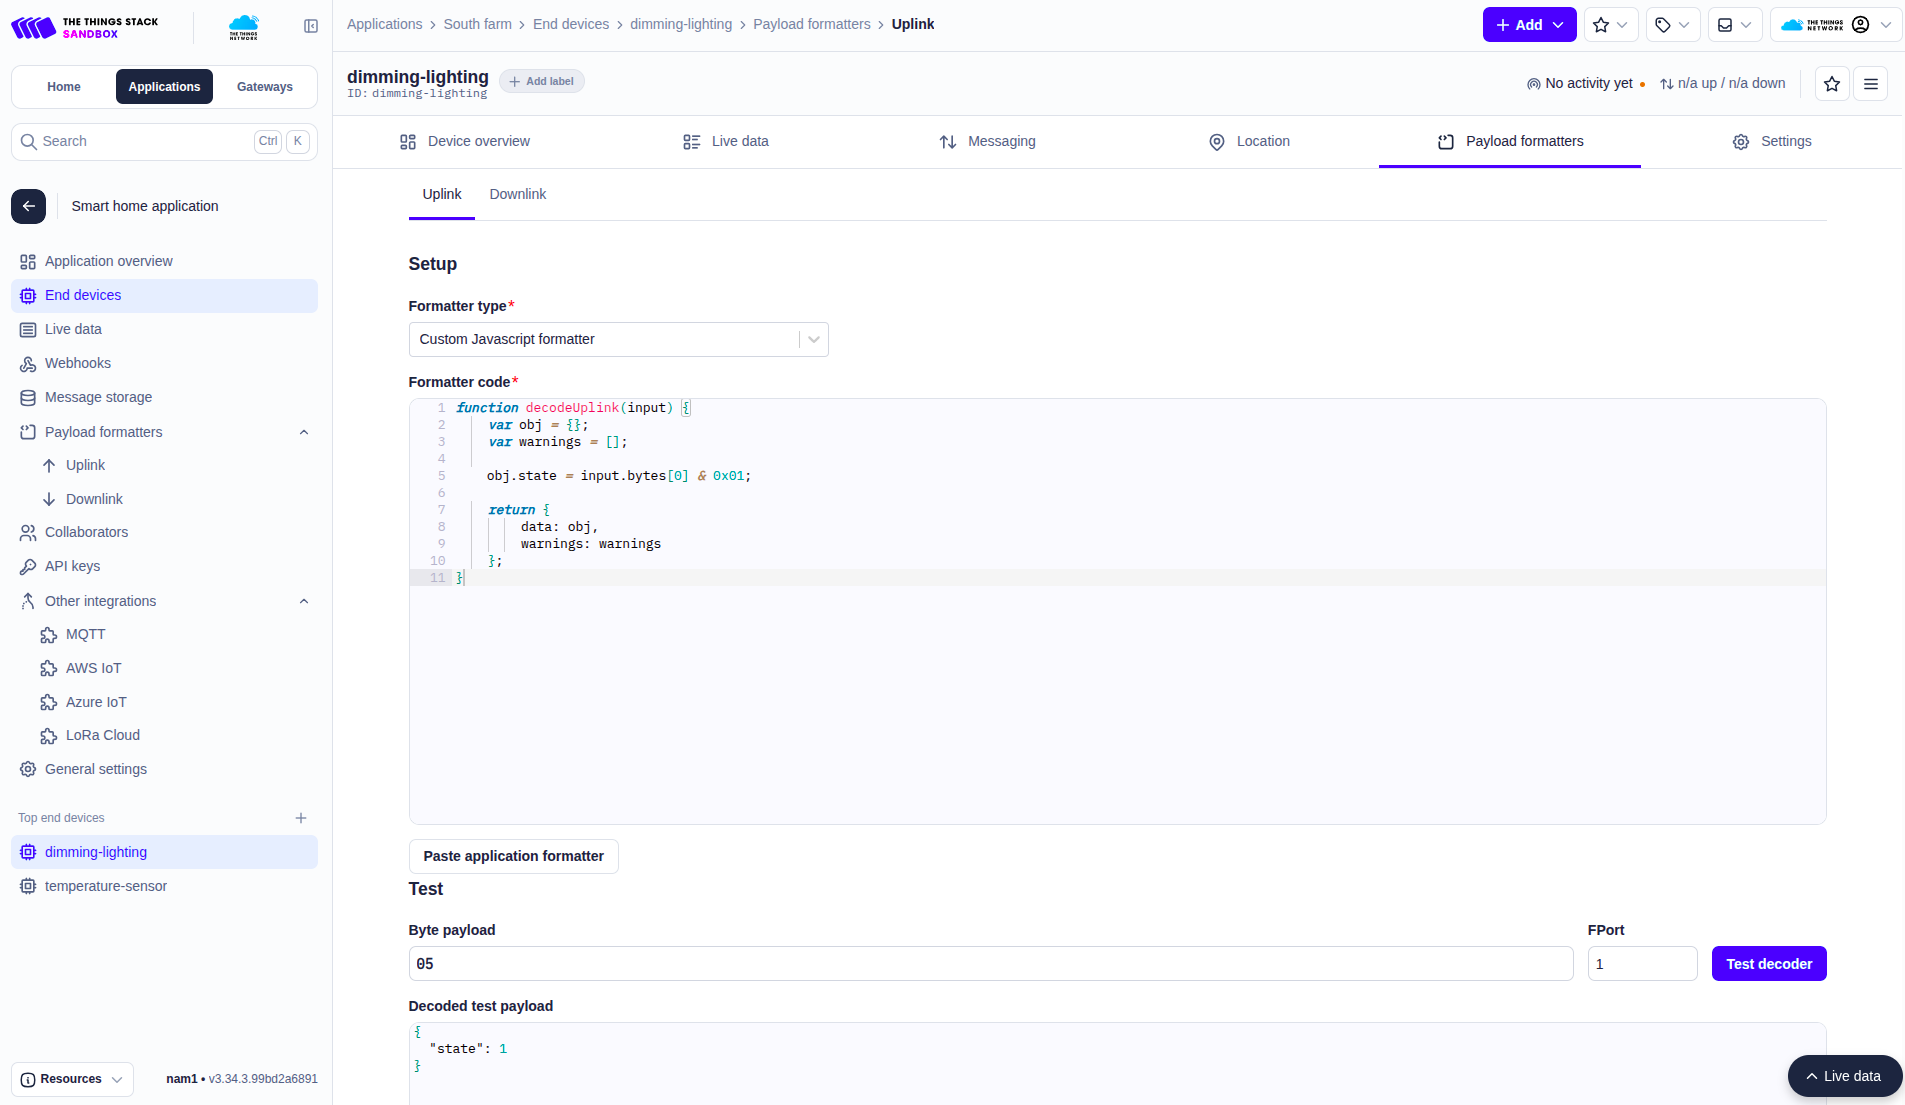
Task: Open the API keys page
Action: [x=72, y=566]
